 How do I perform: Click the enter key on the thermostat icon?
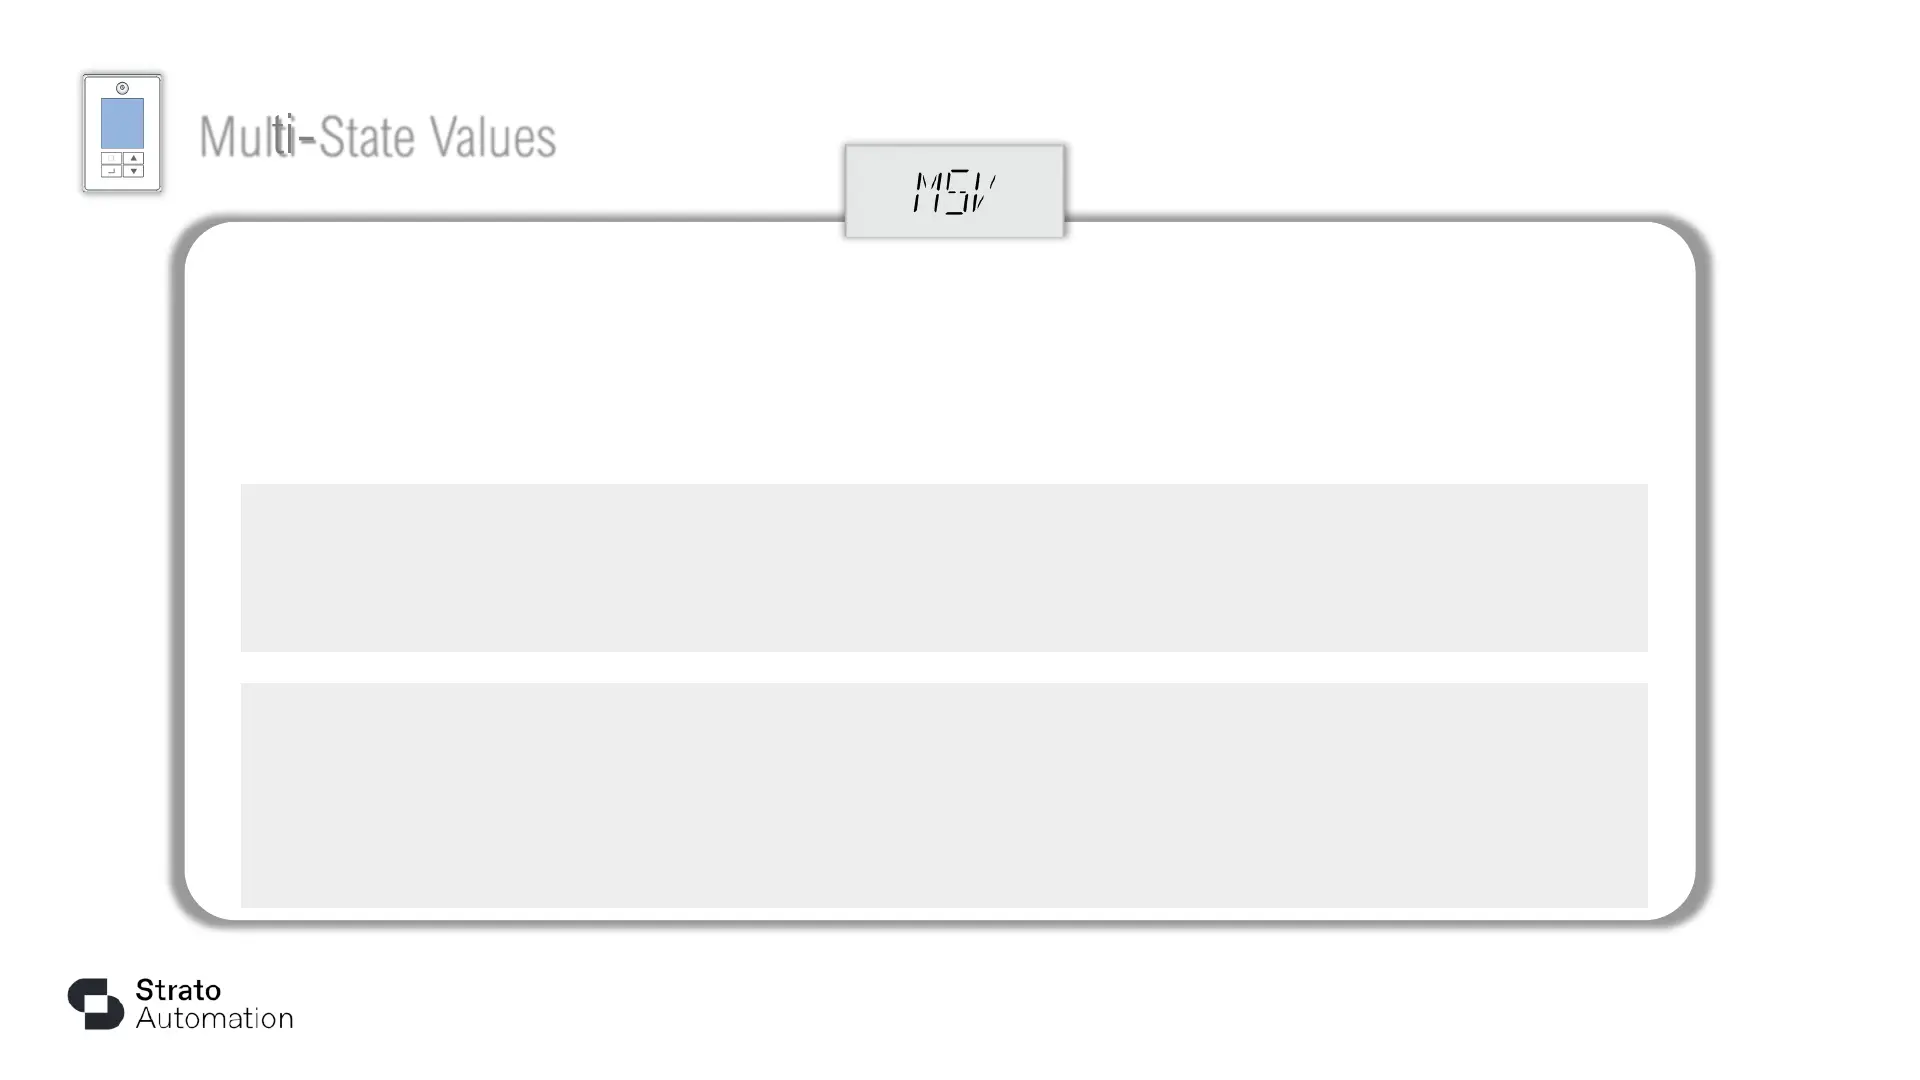click(x=112, y=171)
